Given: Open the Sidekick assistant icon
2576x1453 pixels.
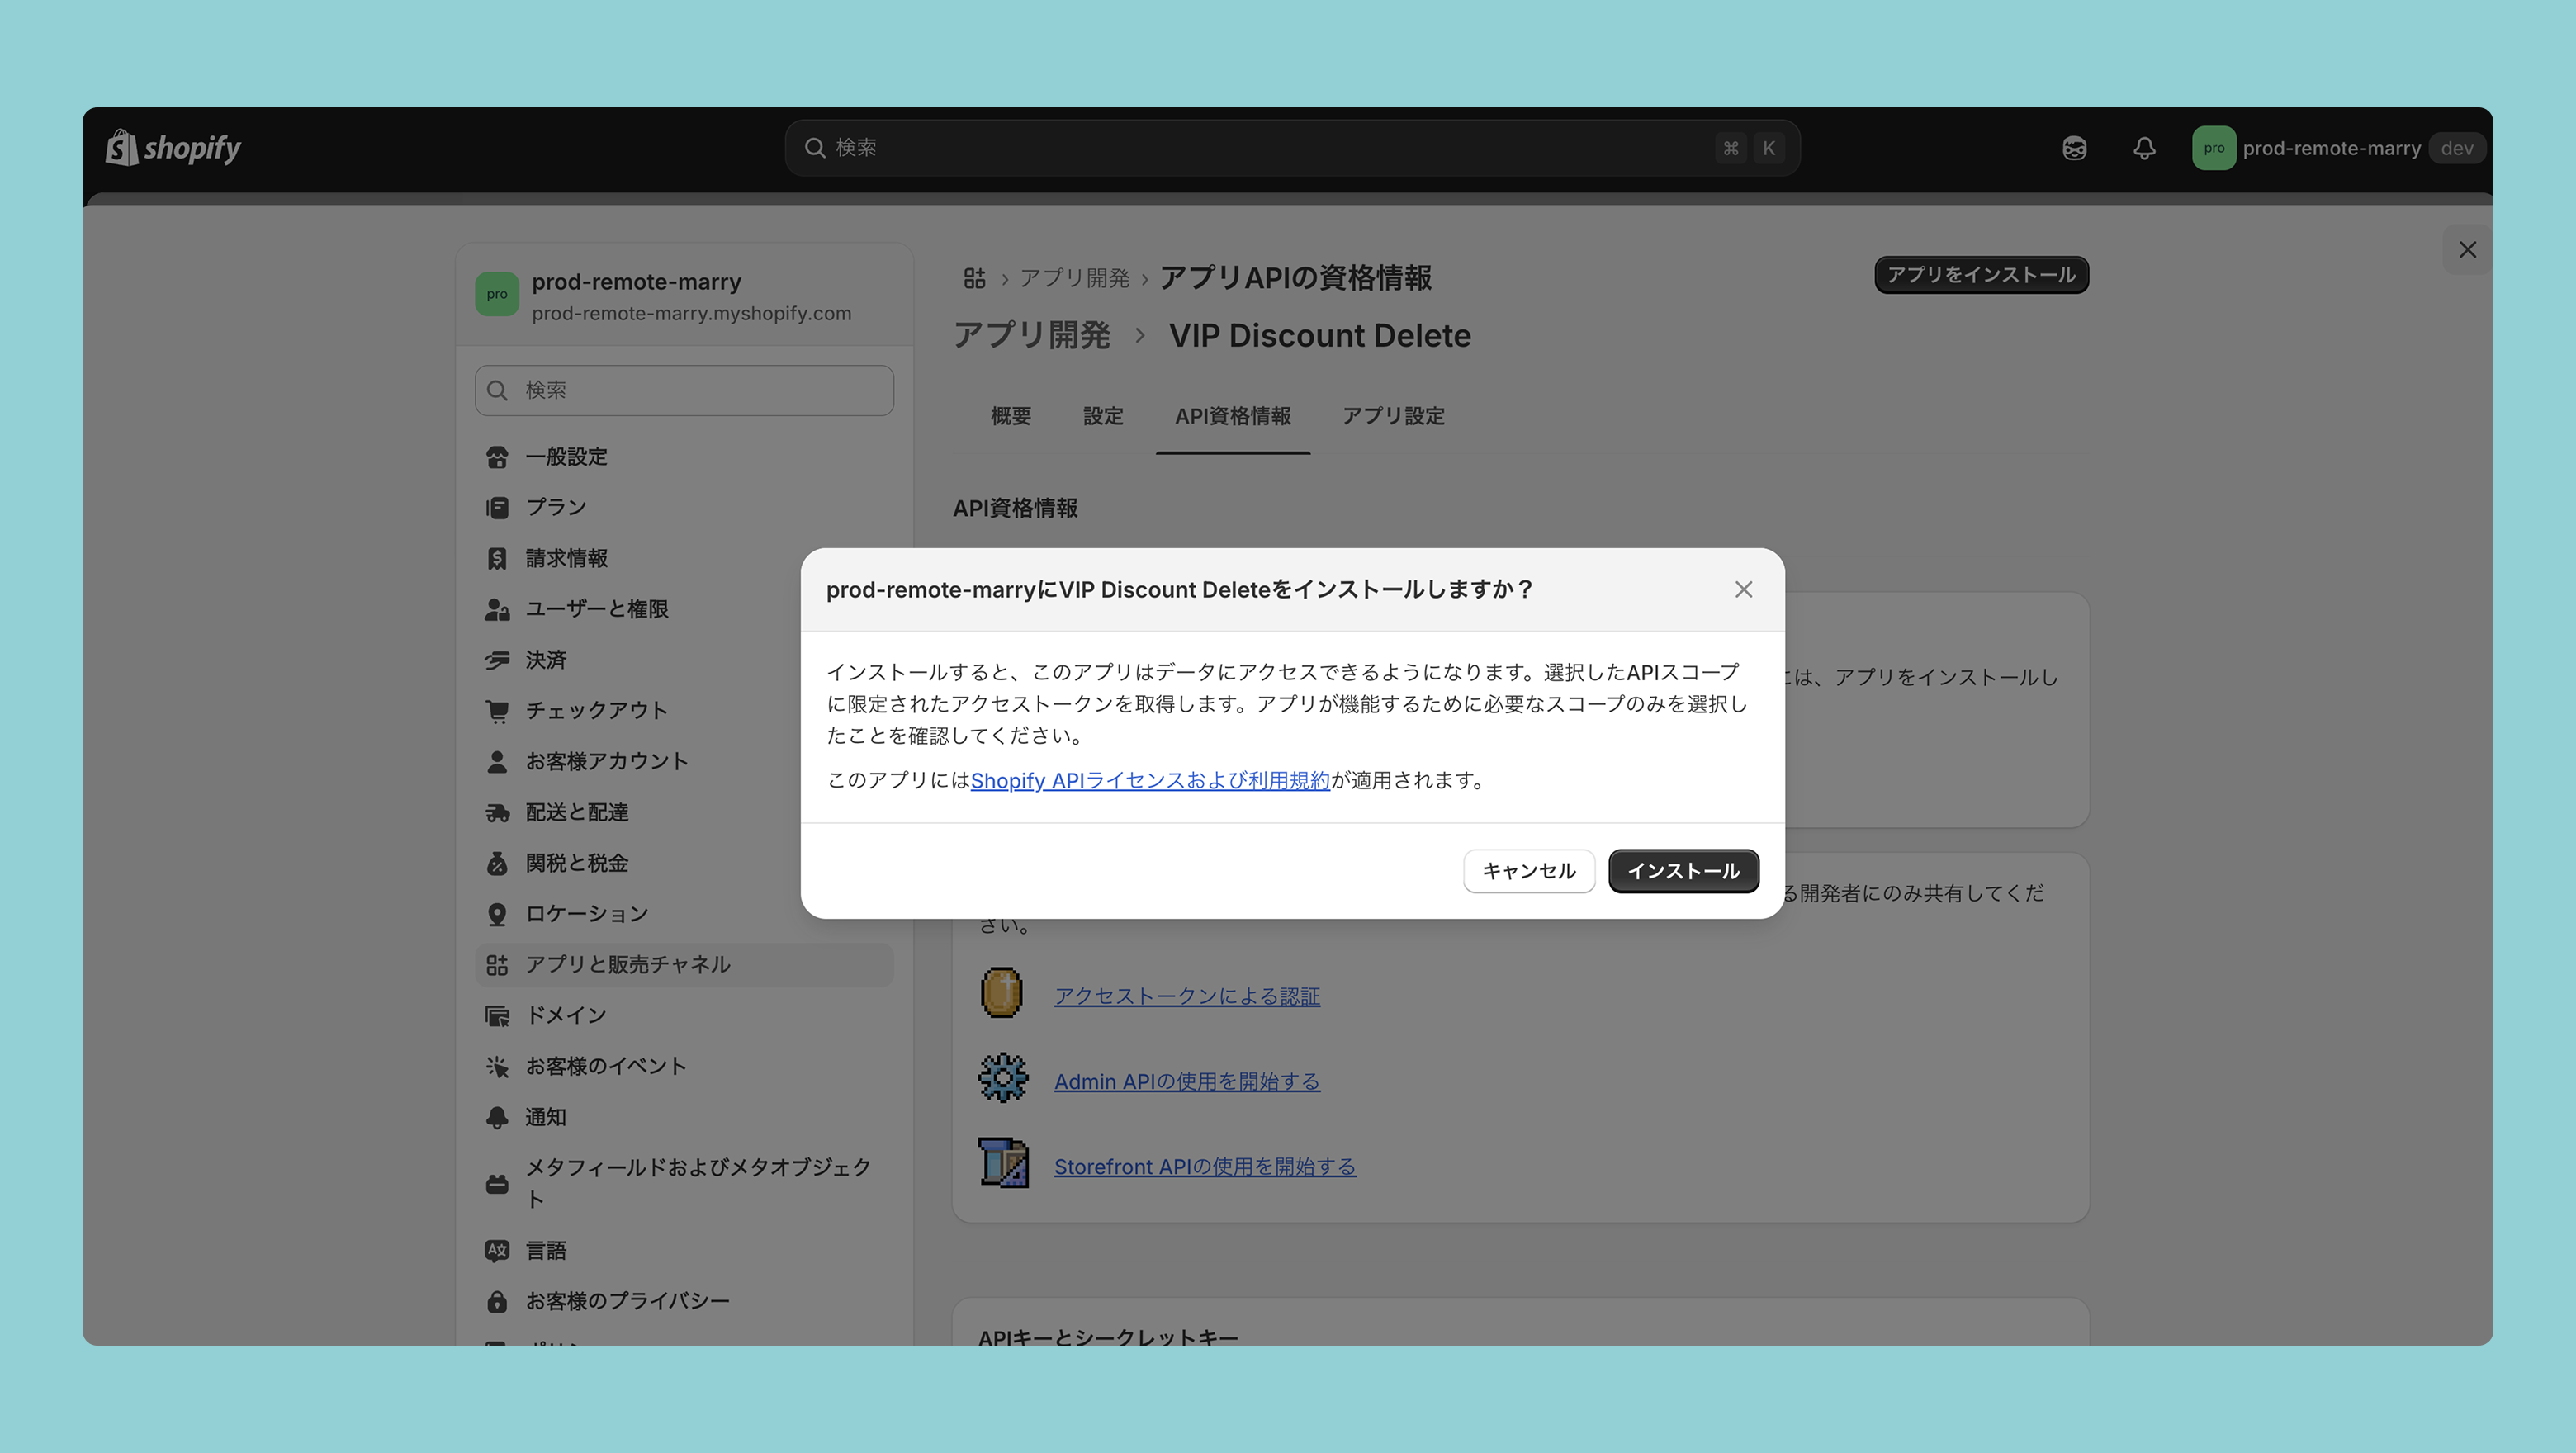Looking at the screenshot, I should (x=2074, y=148).
